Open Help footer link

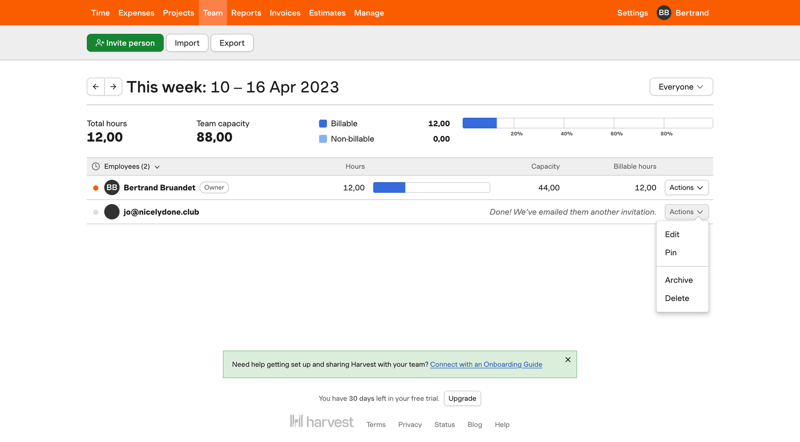click(502, 425)
